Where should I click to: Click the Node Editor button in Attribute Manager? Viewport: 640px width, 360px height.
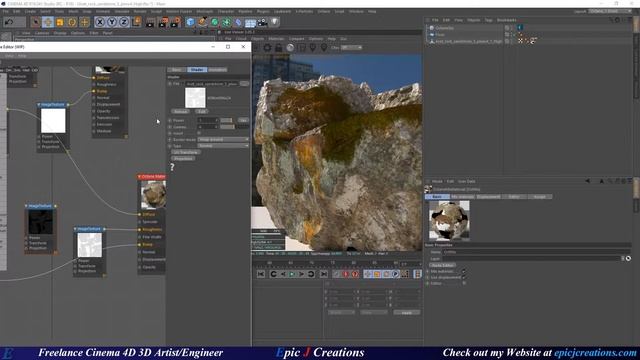coord(442,265)
